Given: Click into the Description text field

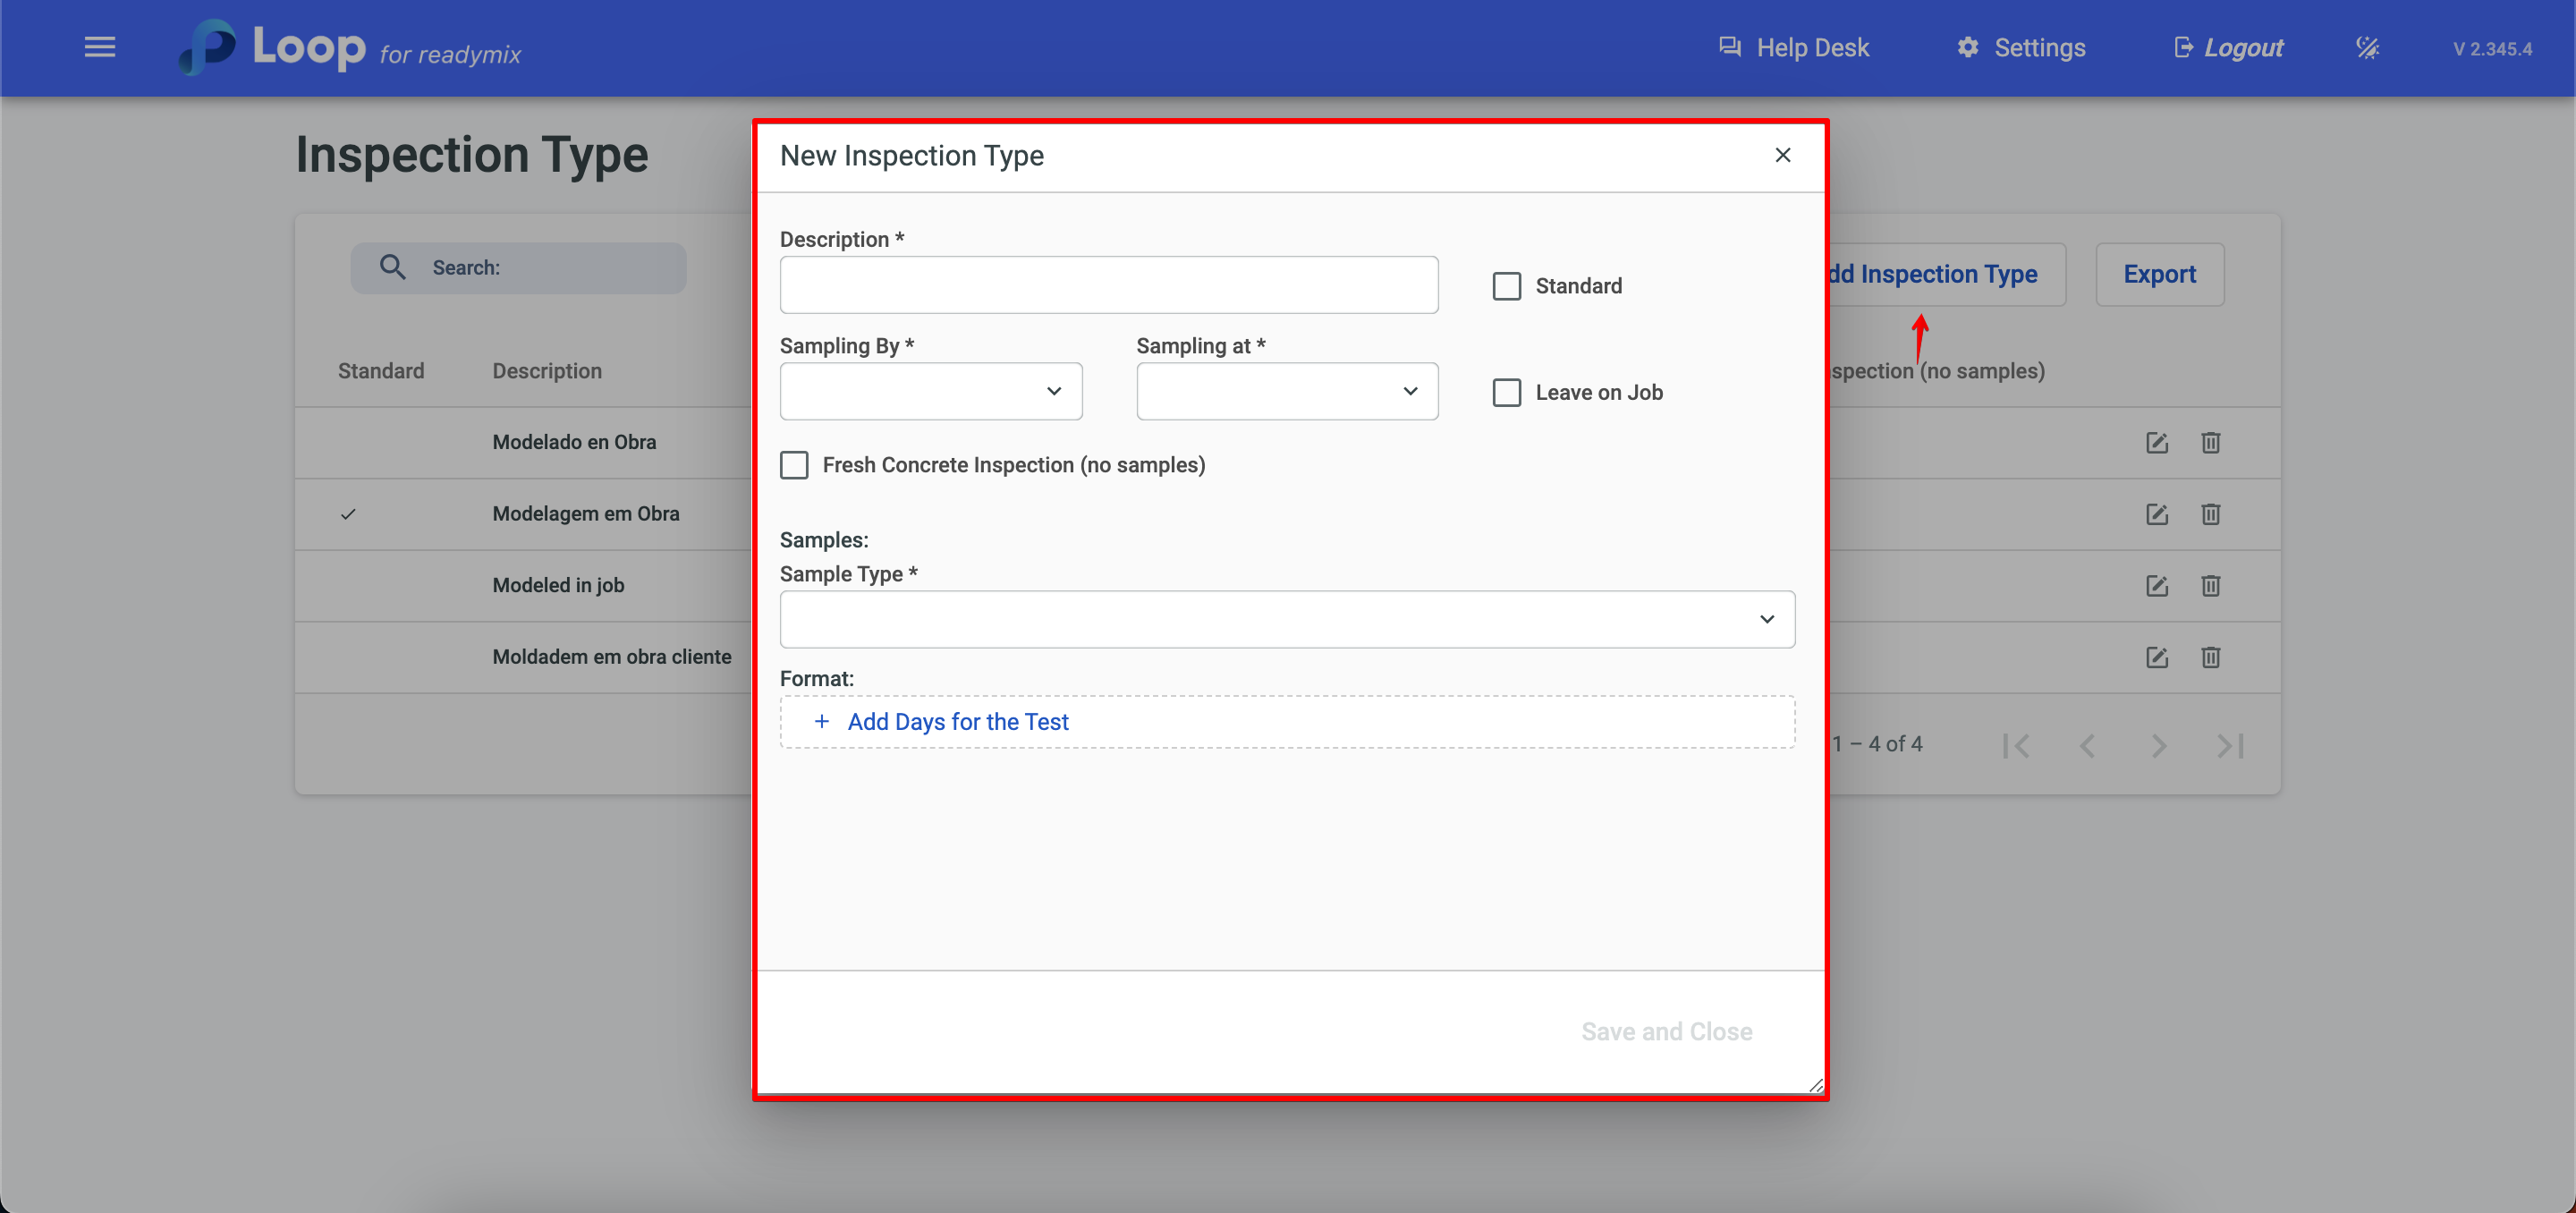Looking at the screenshot, I should click(x=1108, y=285).
